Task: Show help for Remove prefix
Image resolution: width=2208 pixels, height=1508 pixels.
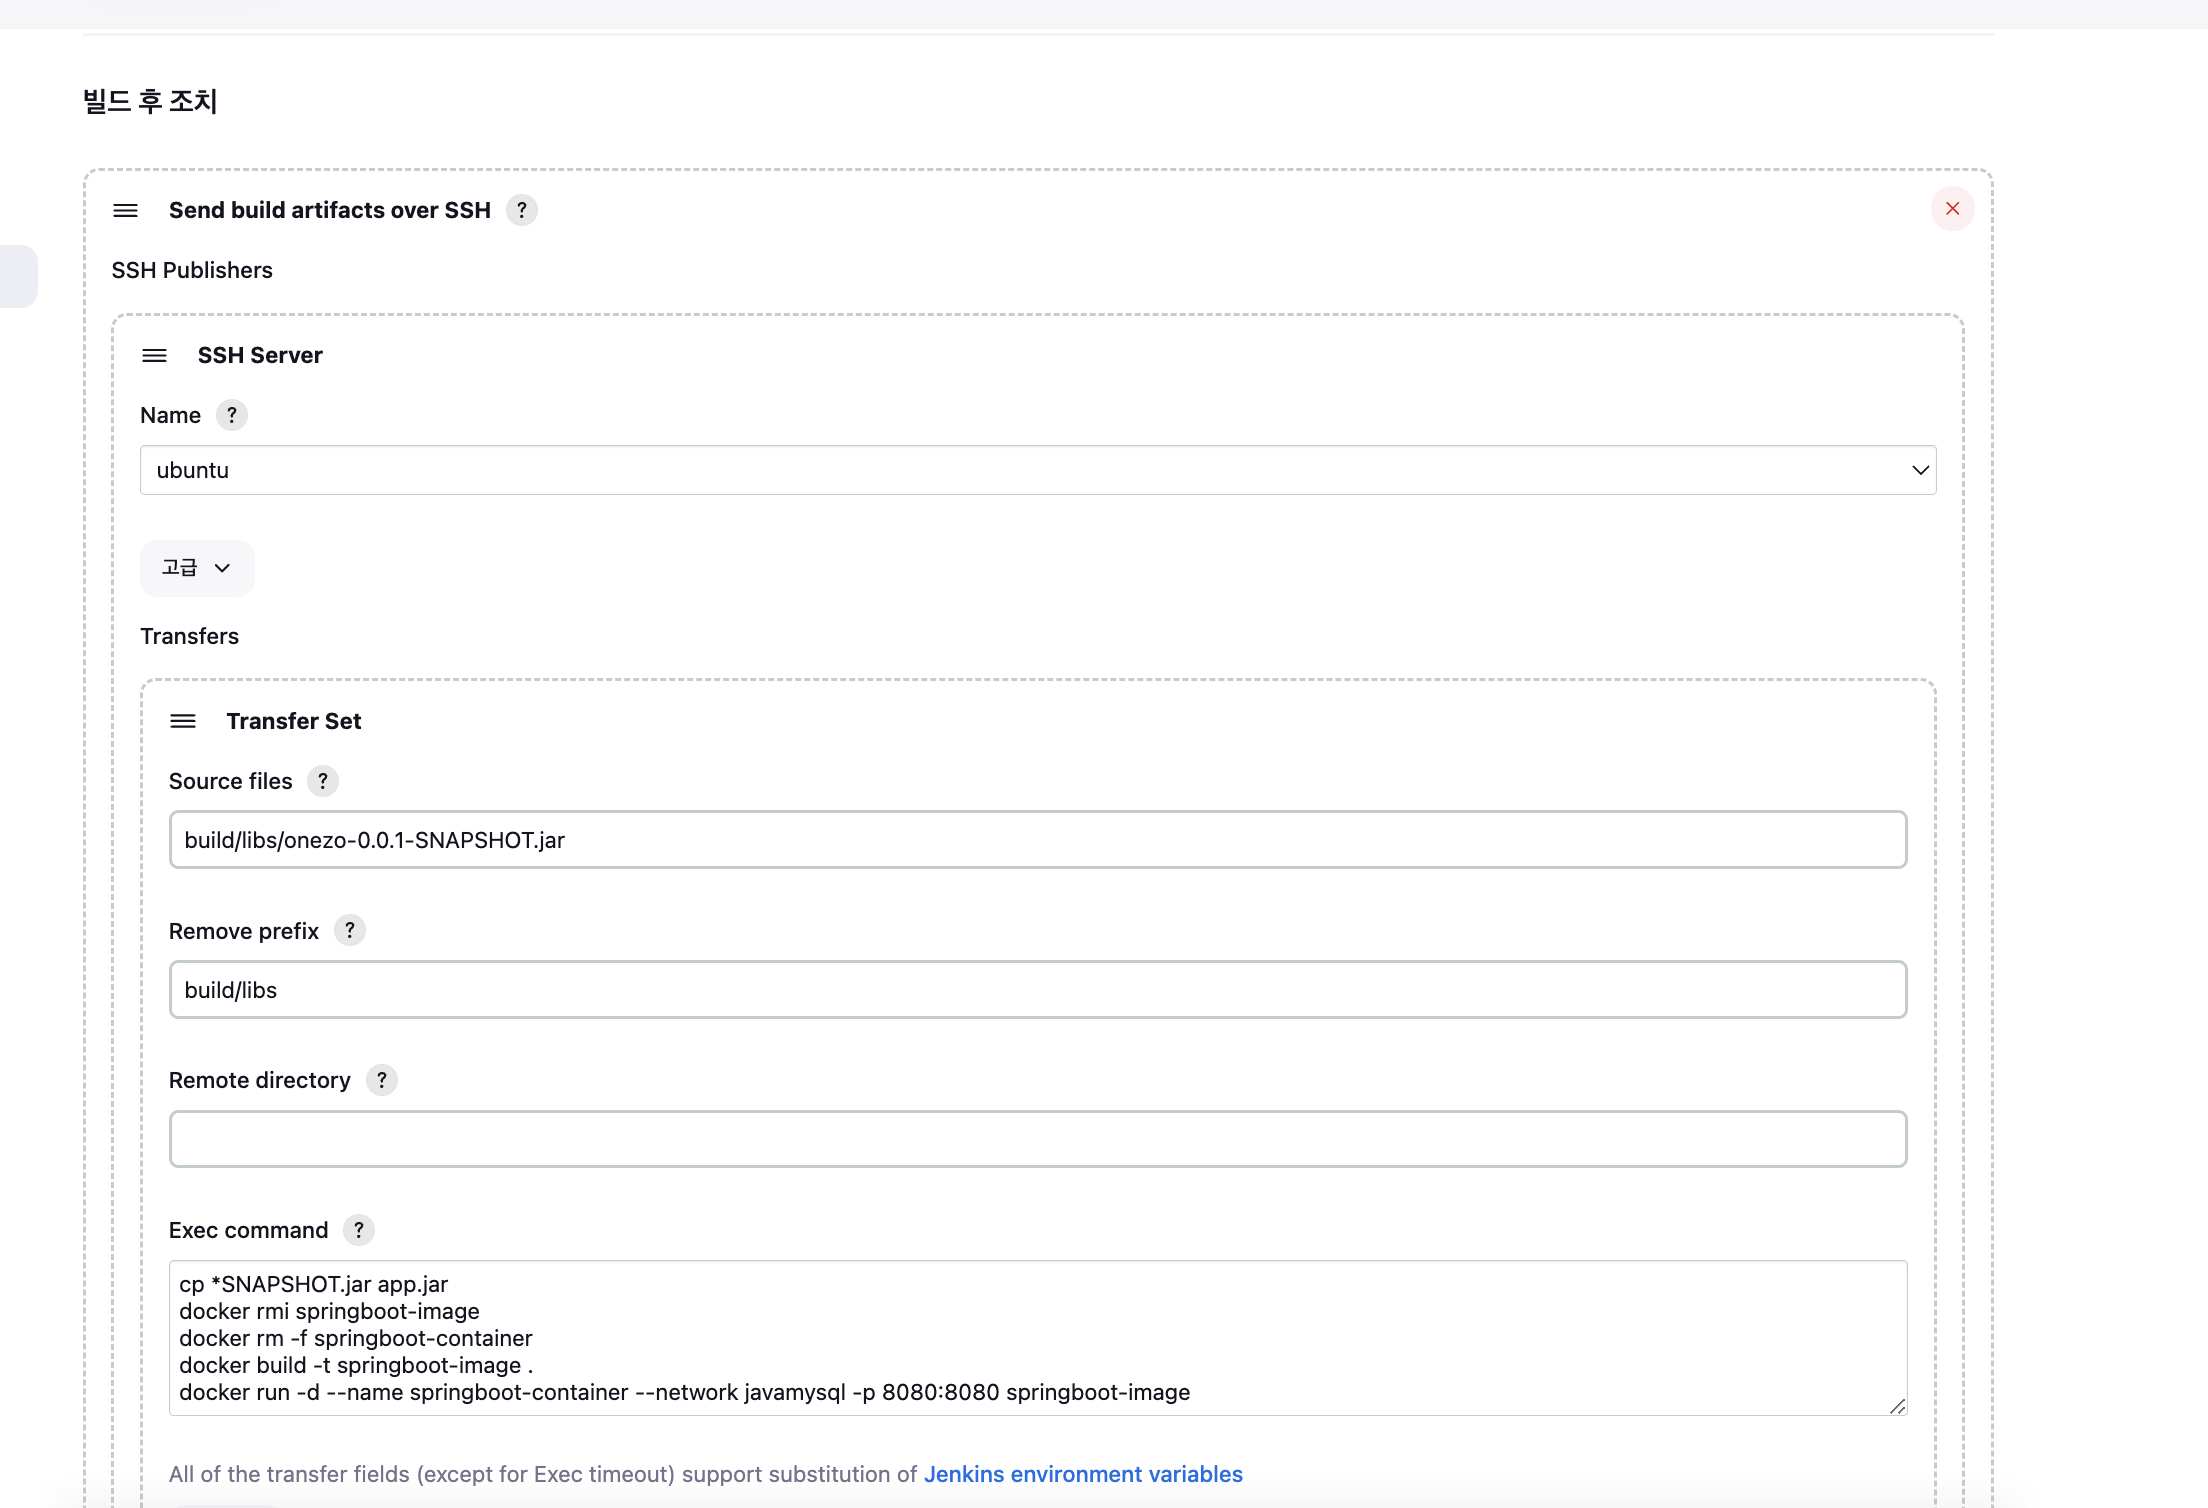Action: click(350, 930)
